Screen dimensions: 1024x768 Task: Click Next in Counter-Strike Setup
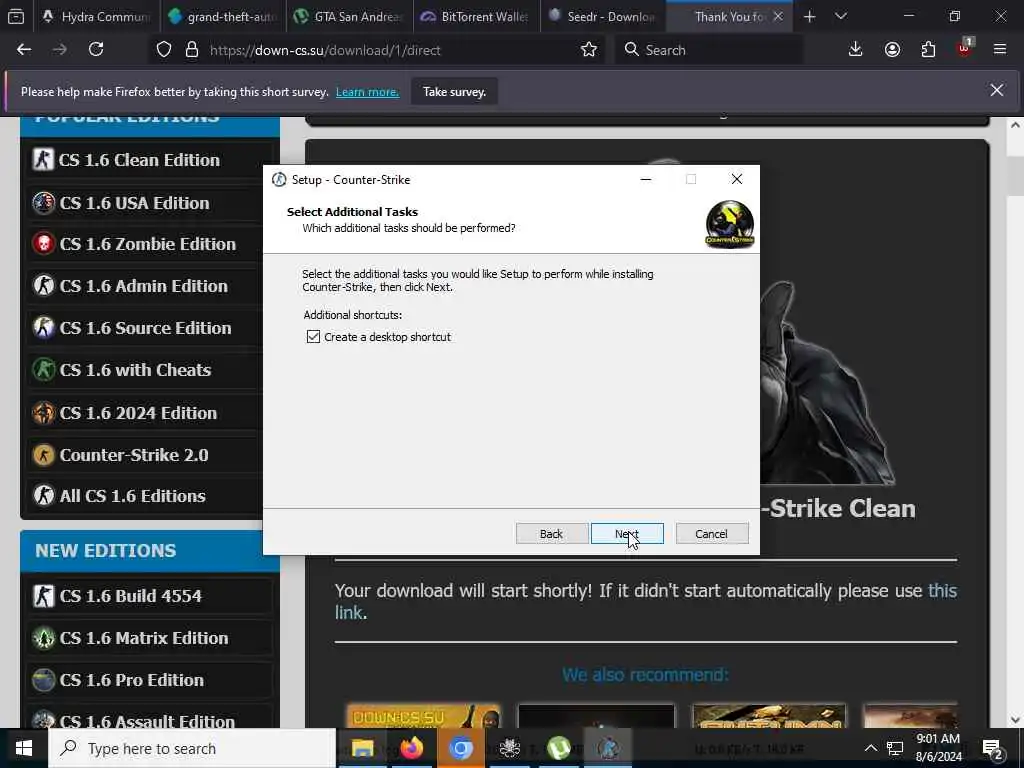[627, 534]
